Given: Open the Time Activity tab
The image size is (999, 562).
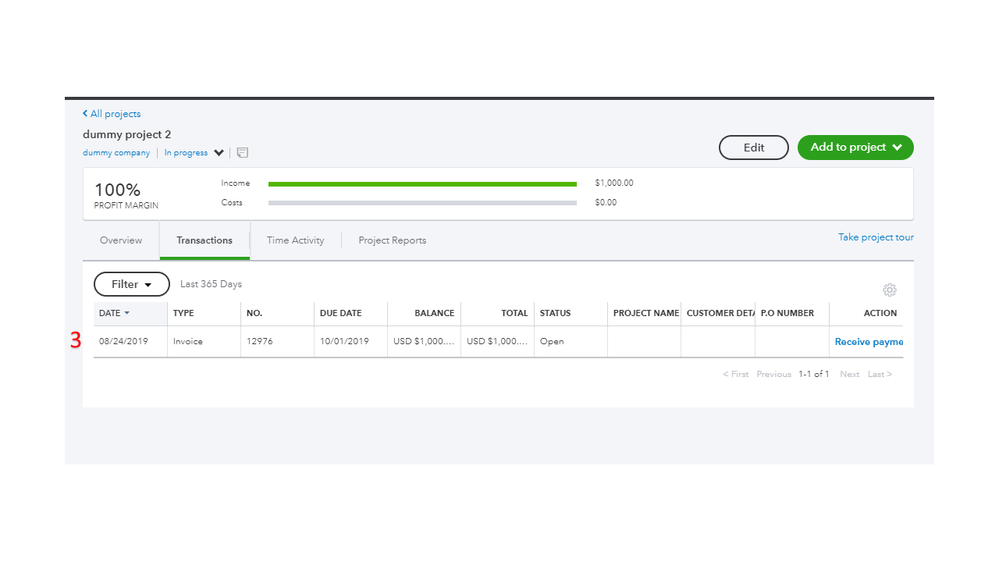Looking at the screenshot, I should pyautogui.click(x=295, y=240).
